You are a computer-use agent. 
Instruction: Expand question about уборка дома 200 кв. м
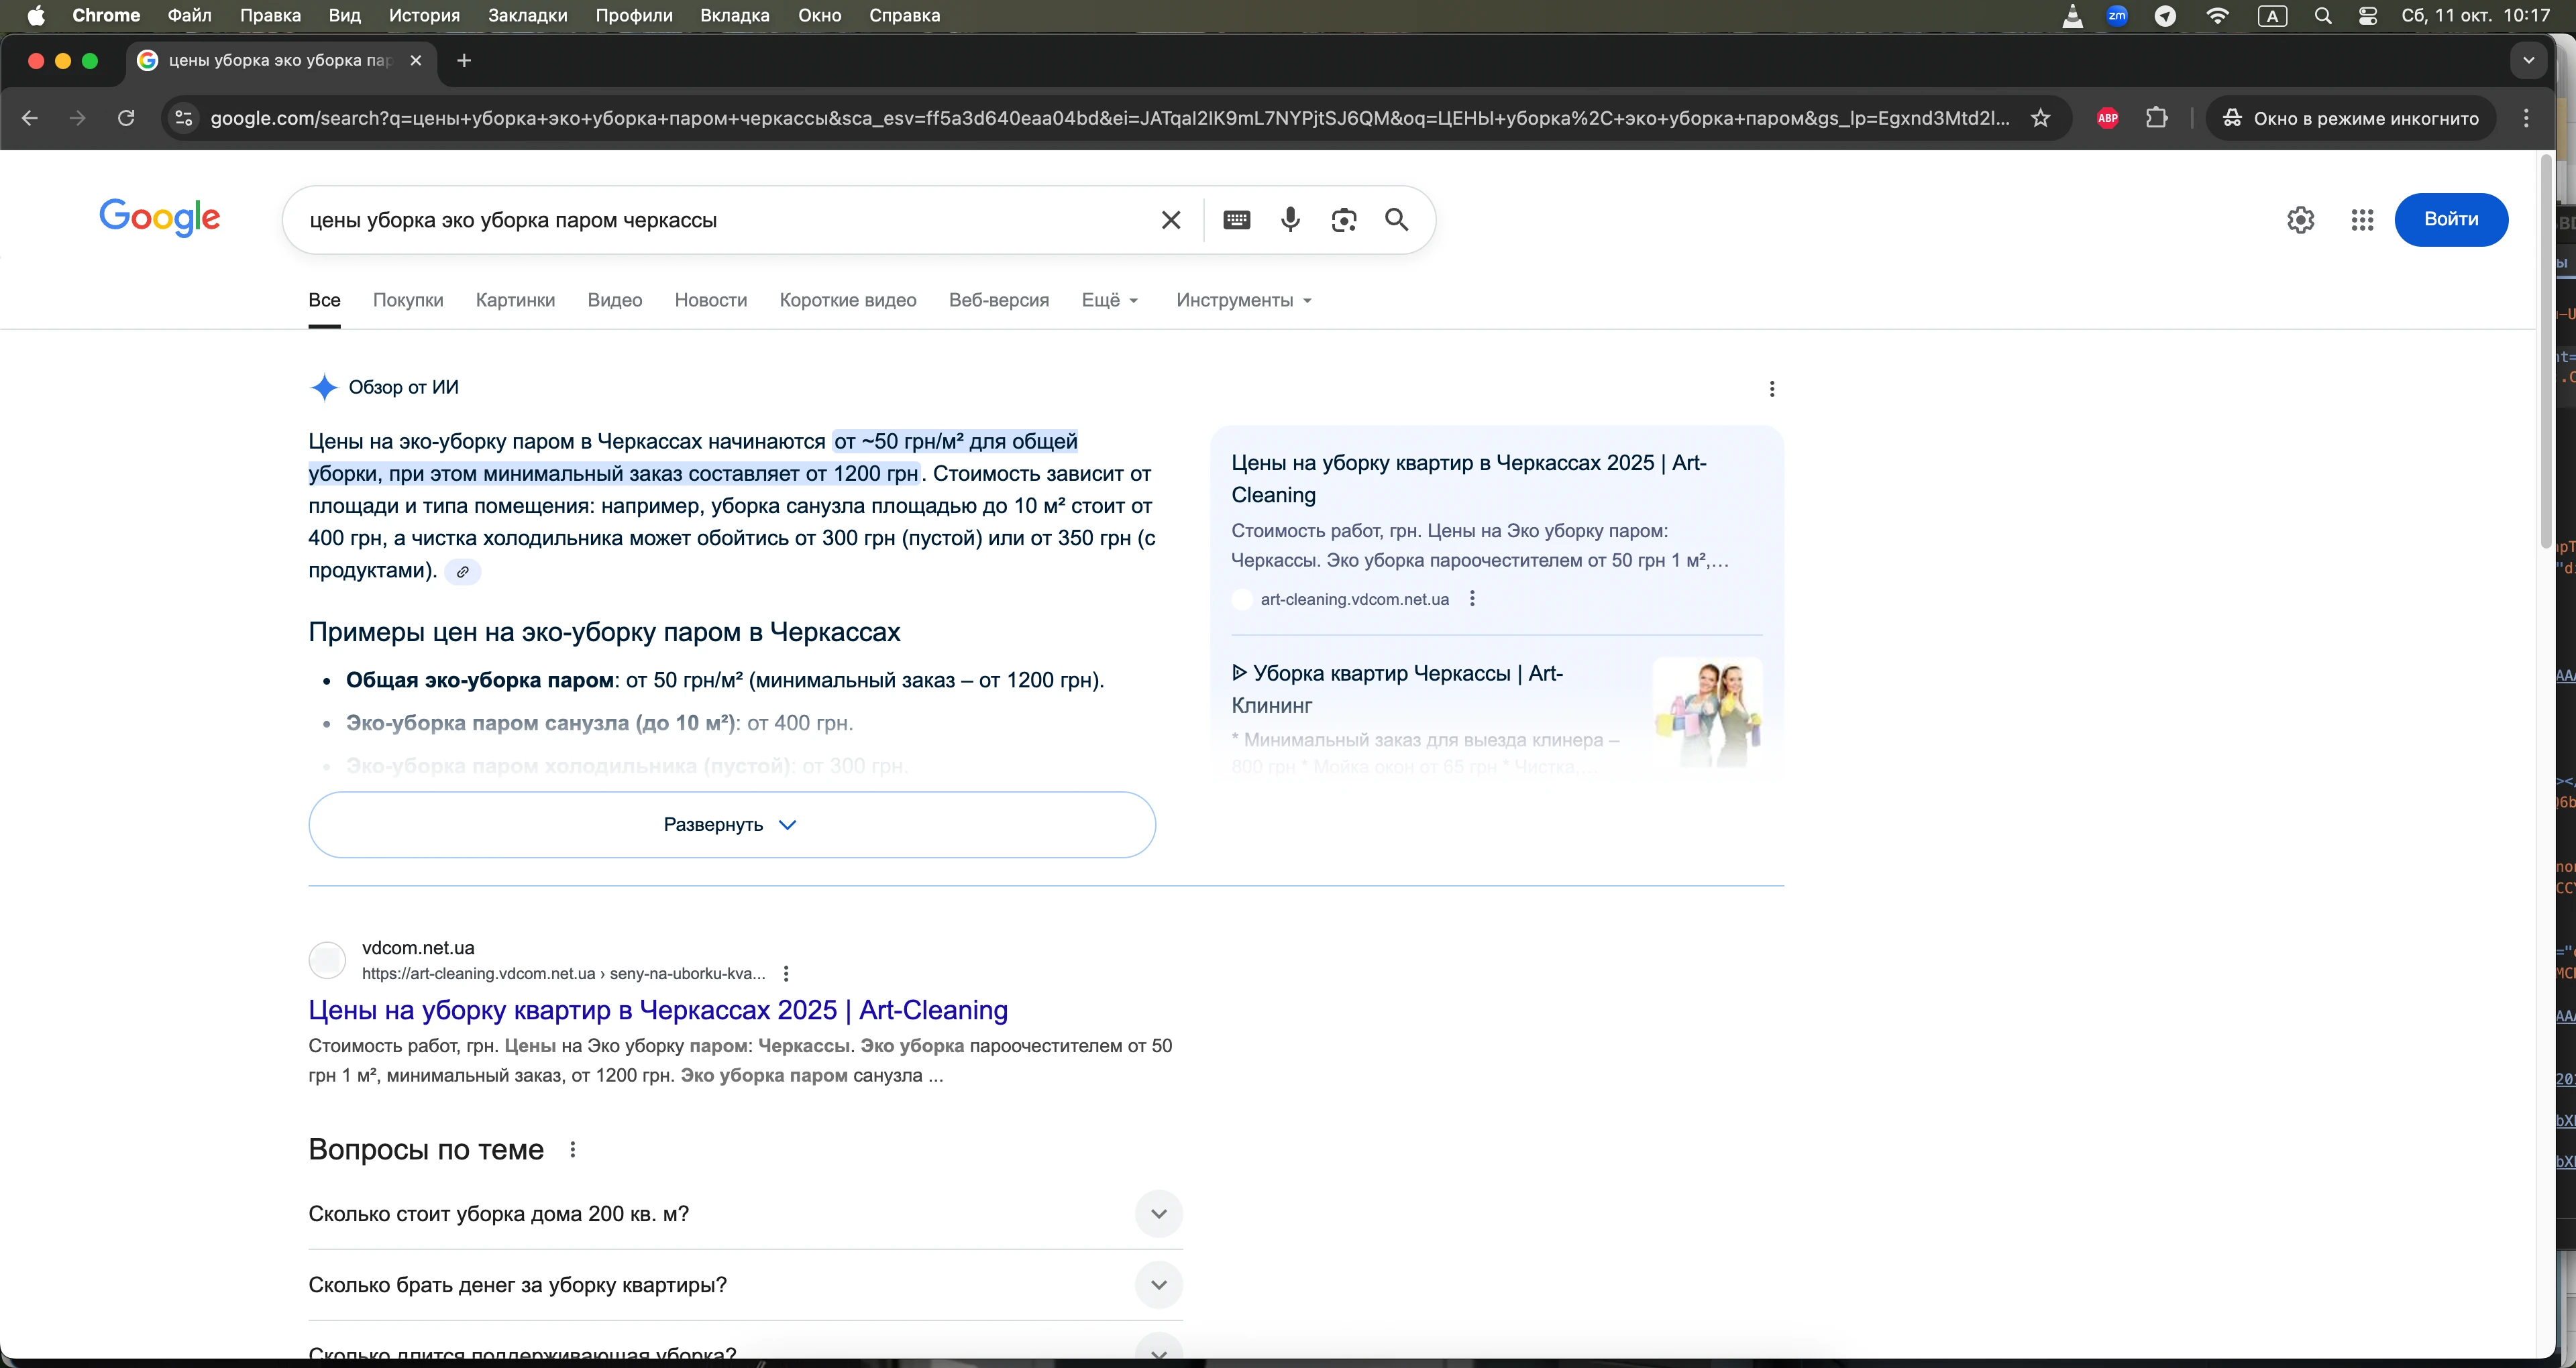pyautogui.click(x=1158, y=1214)
